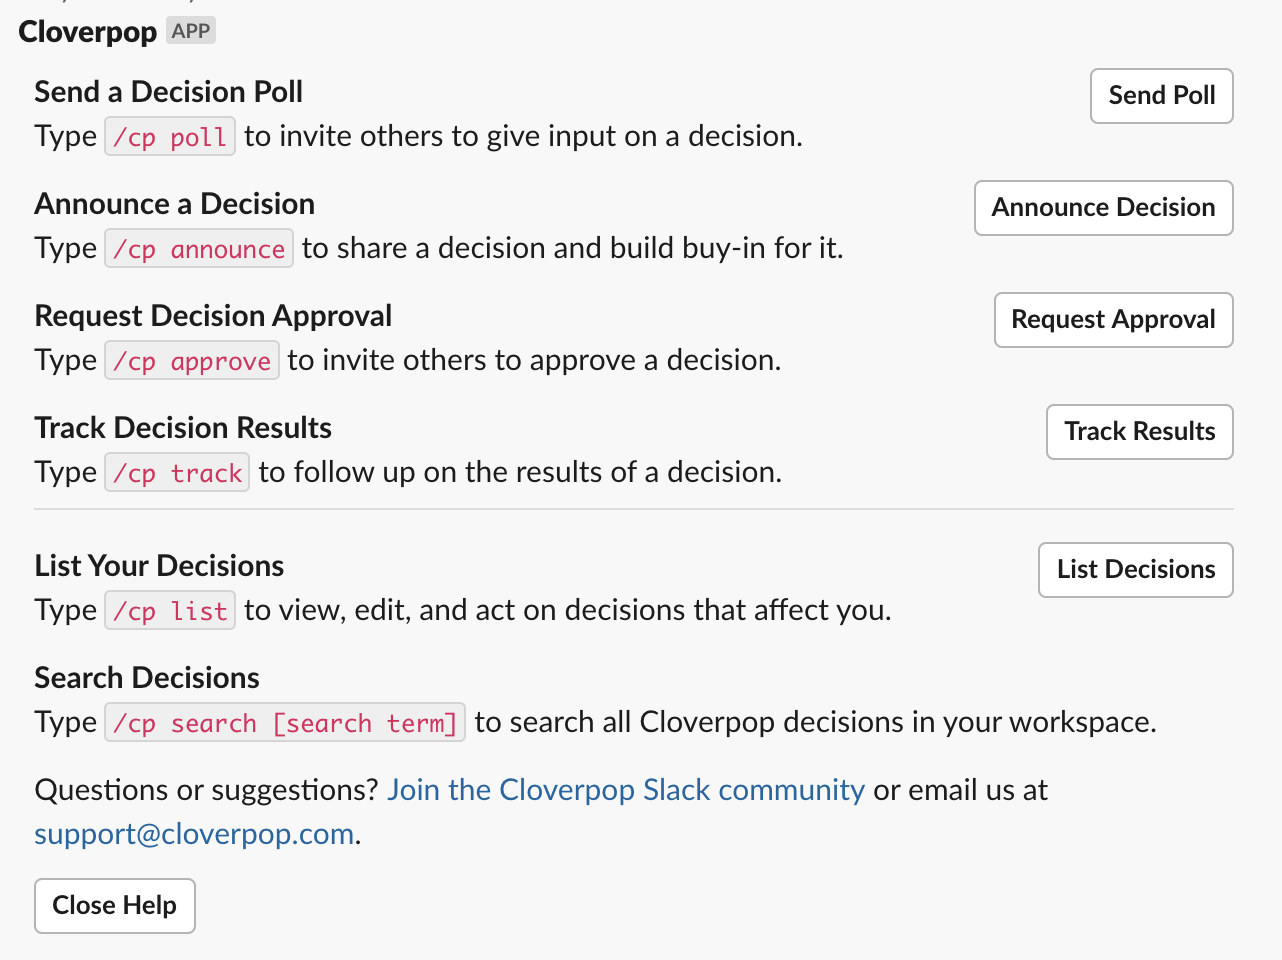Open the Announce Decision button
The height and width of the screenshot is (960, 1282).
pyautogui.click(x=1103, y=208)
